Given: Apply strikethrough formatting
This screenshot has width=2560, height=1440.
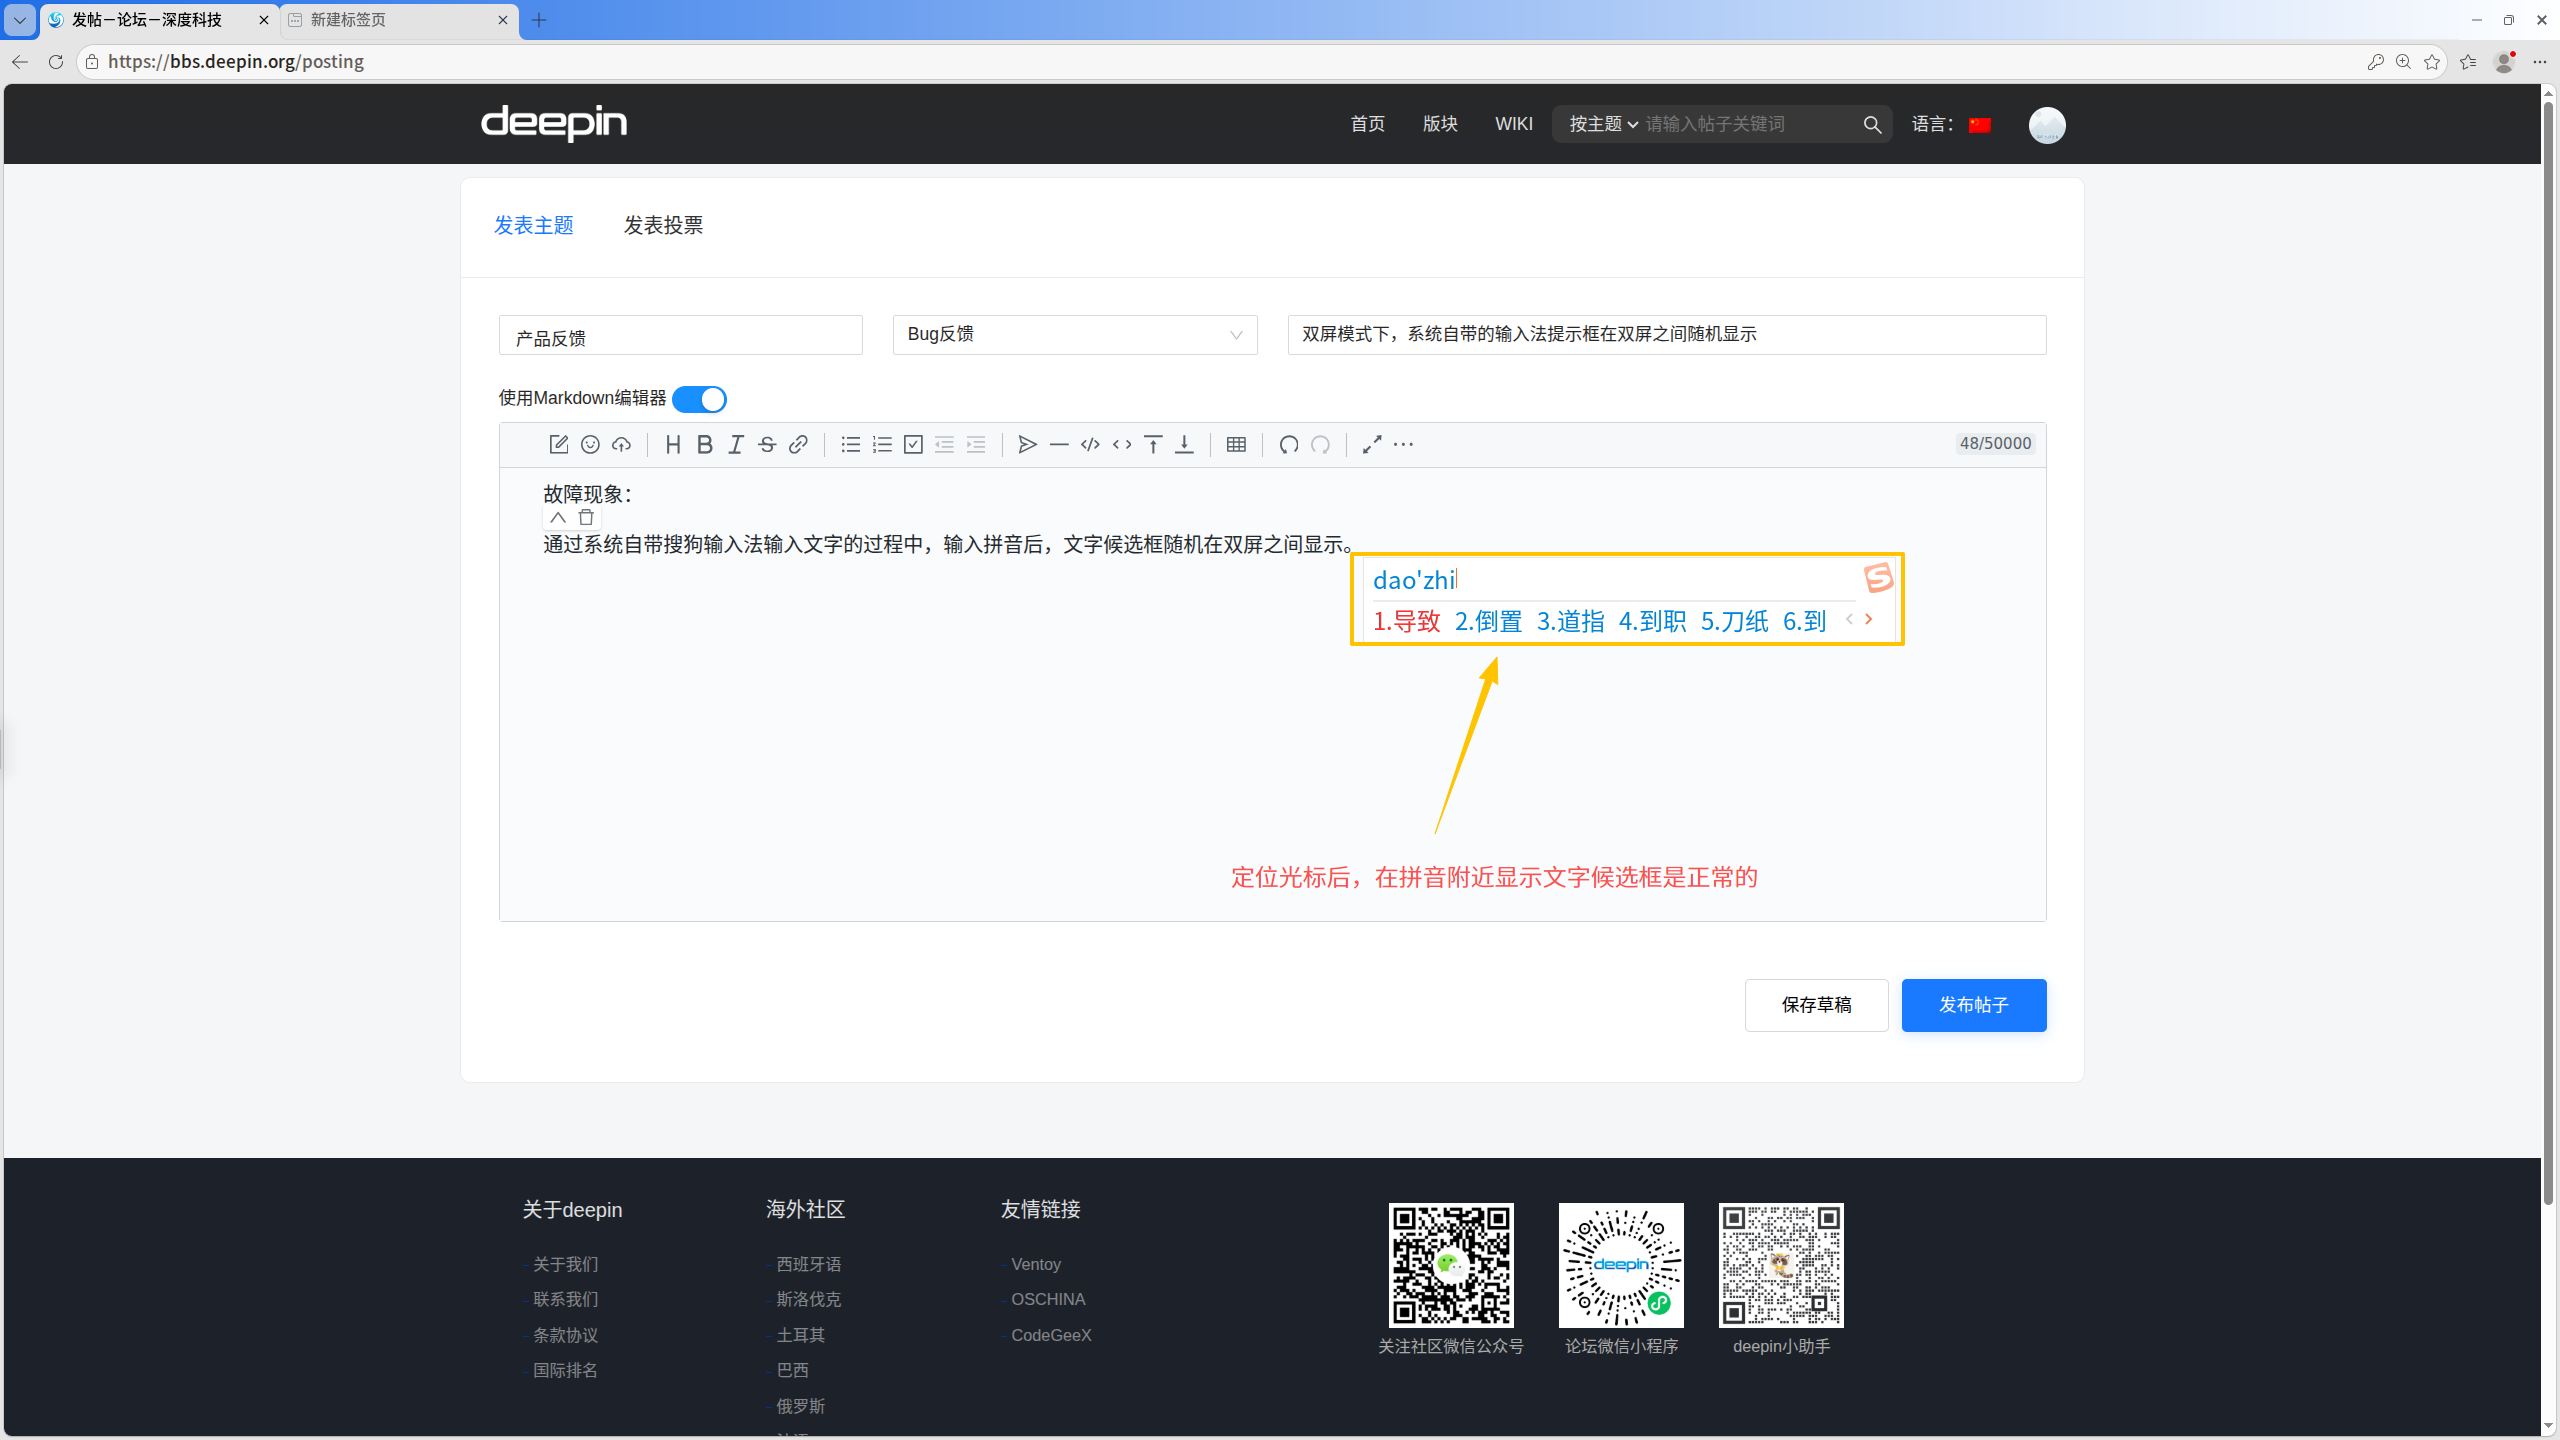Looking at the screenshot, I should (767, 444).
